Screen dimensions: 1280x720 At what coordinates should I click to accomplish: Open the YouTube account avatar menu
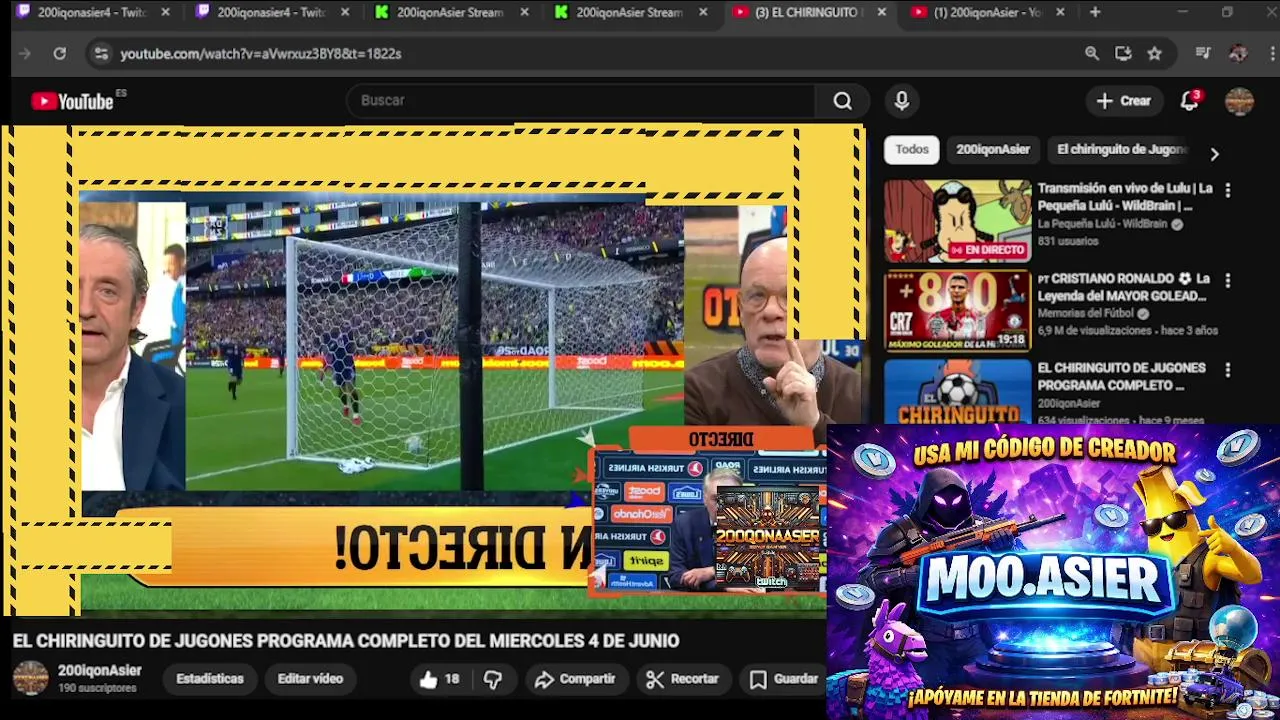click(1239, 101)
